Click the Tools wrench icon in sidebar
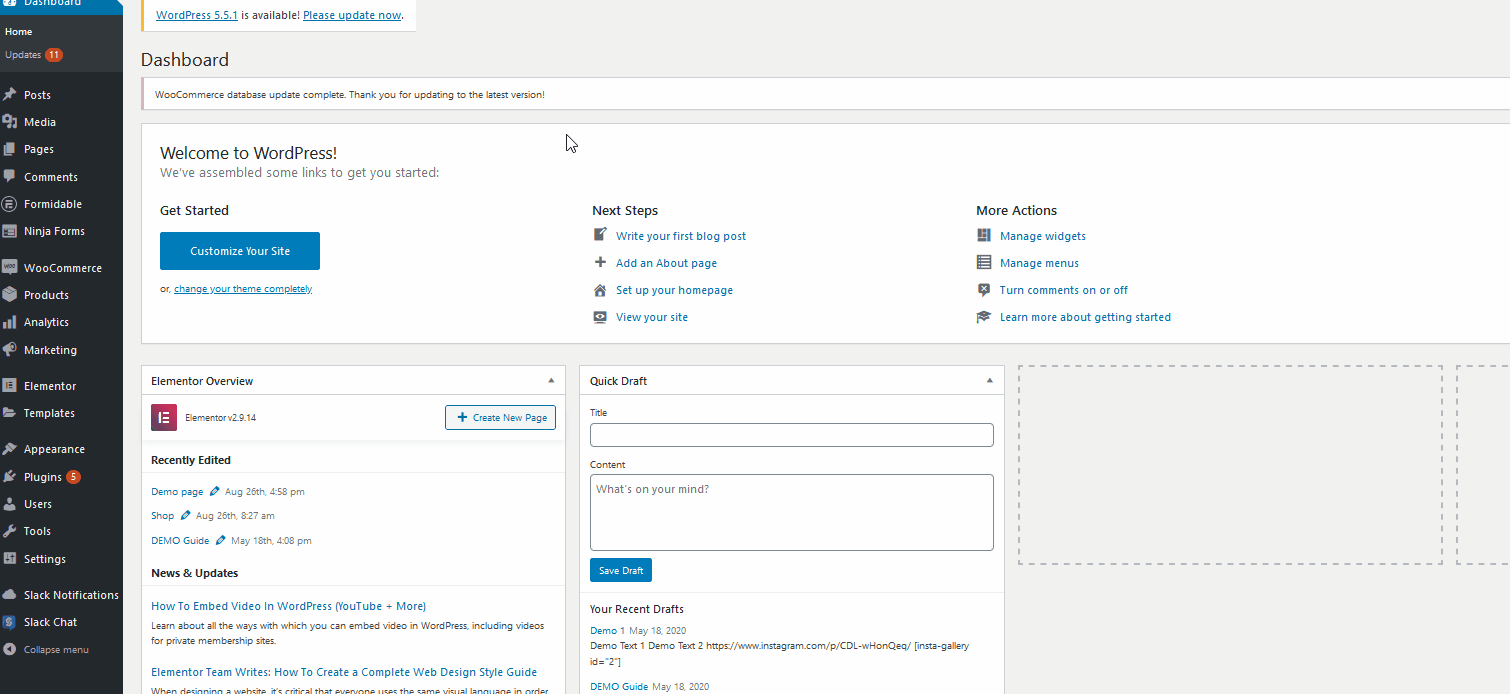This screenshot has width=1510, height=694. click(x=10, y=531)
